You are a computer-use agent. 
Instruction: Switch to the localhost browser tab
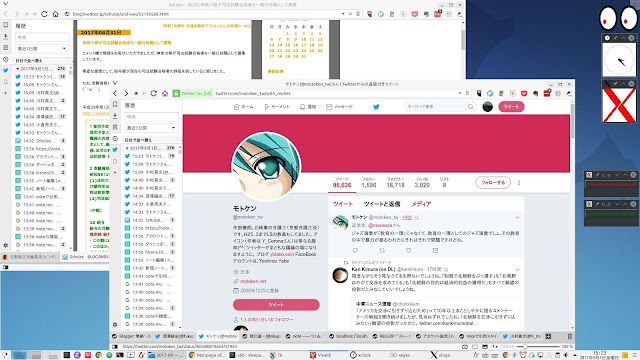pos(347,336)
